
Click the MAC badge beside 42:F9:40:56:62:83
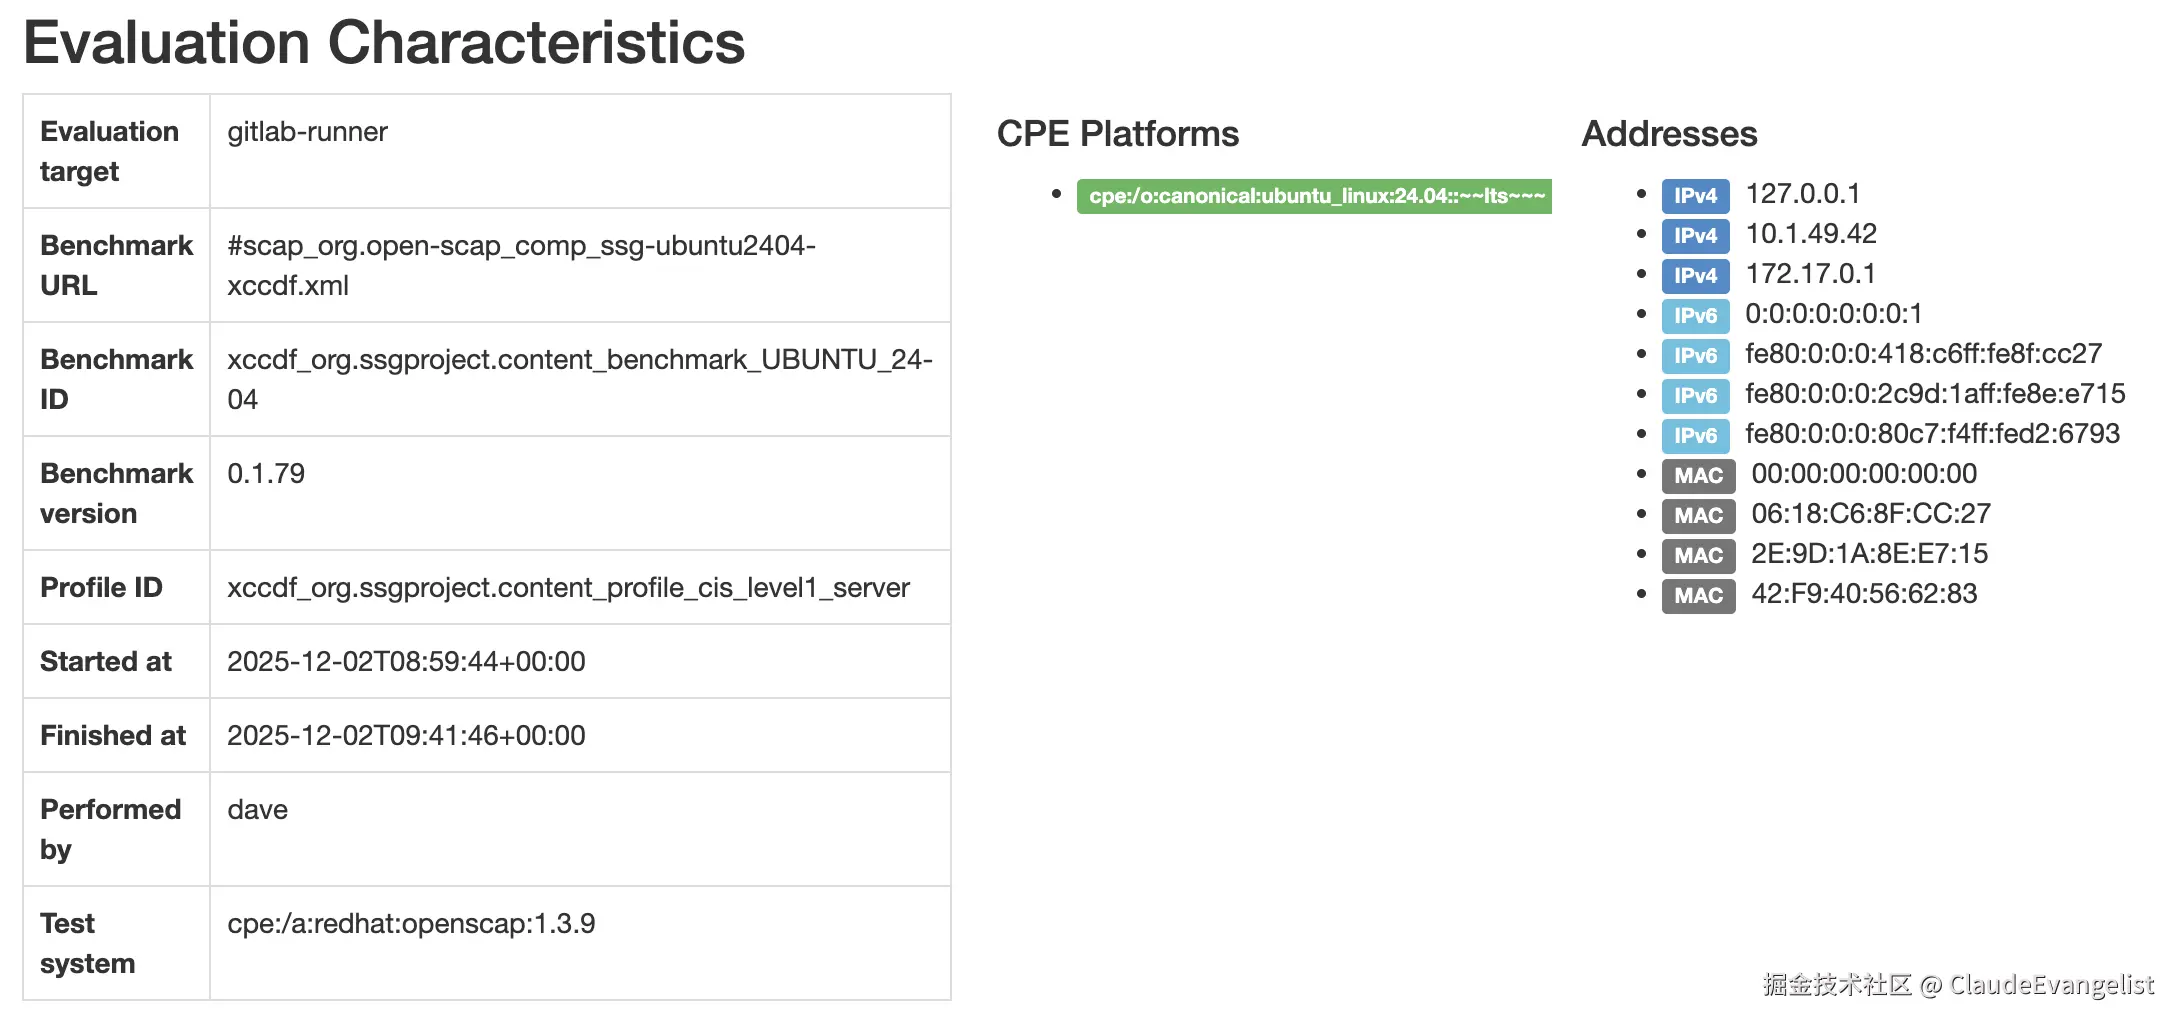1698,596
